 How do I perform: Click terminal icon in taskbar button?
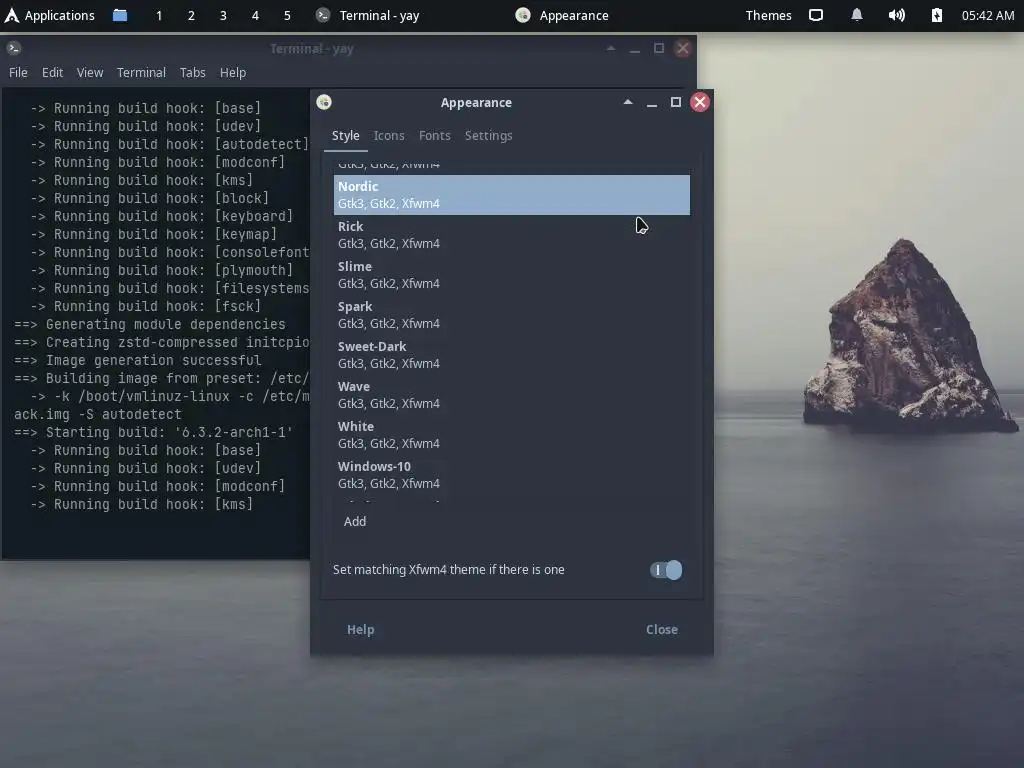(x=323, y=15)
